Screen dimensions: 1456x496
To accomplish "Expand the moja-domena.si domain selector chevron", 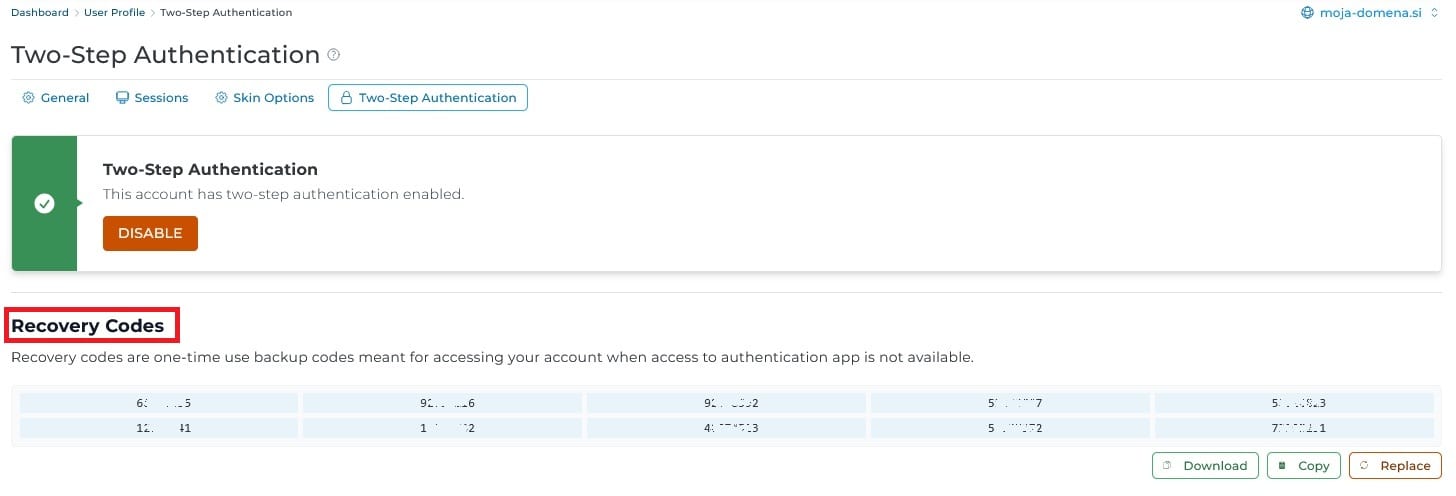I will (1435, 13).
